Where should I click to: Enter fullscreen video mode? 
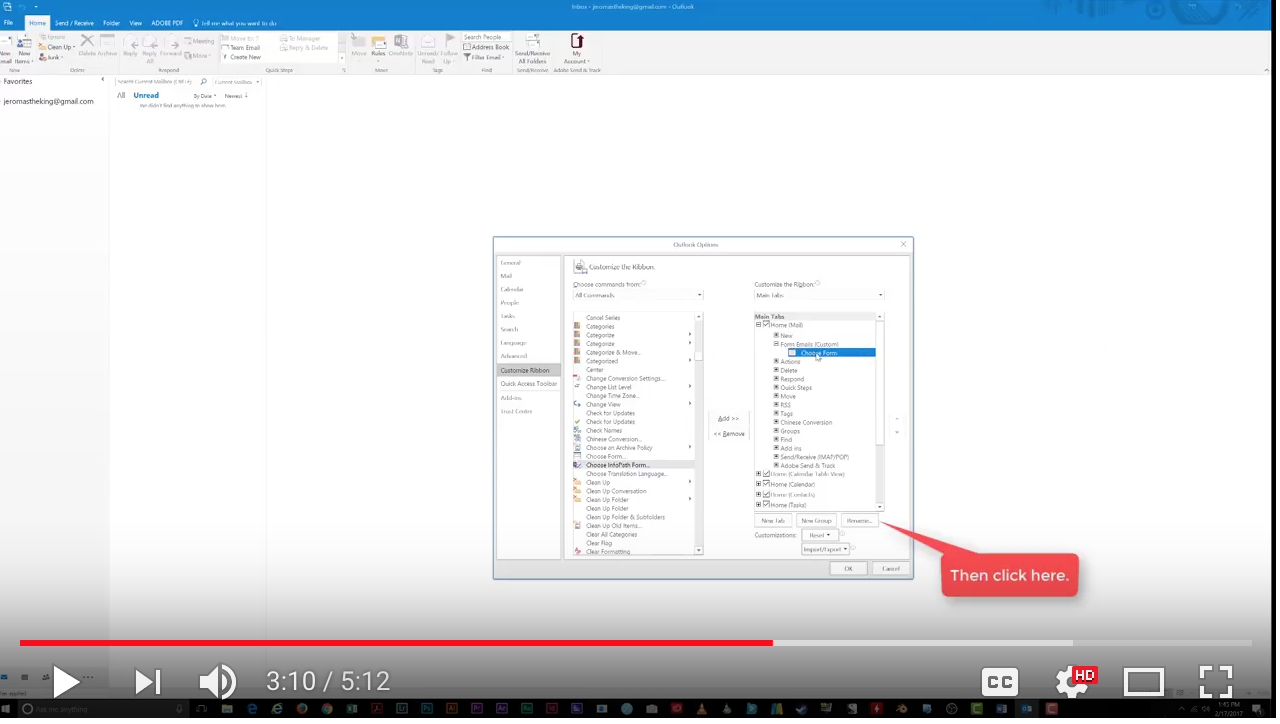point(1215,682)
